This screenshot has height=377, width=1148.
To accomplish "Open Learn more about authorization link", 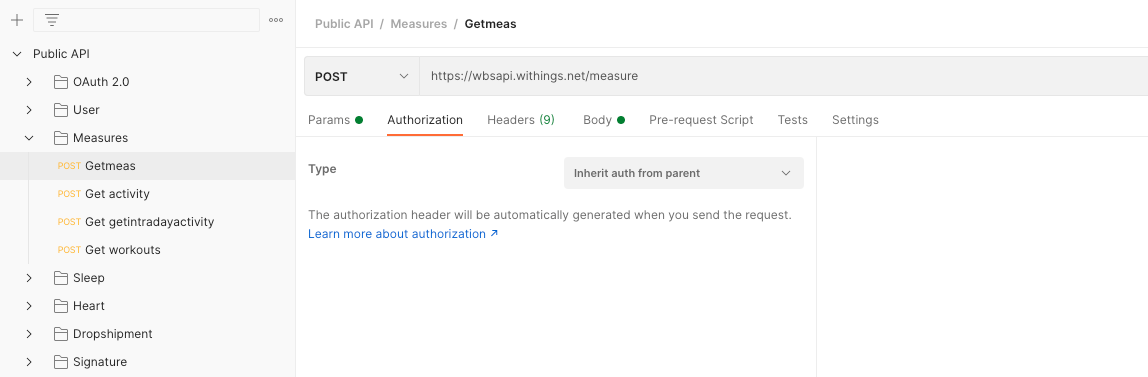I will (x=403, y=234).
